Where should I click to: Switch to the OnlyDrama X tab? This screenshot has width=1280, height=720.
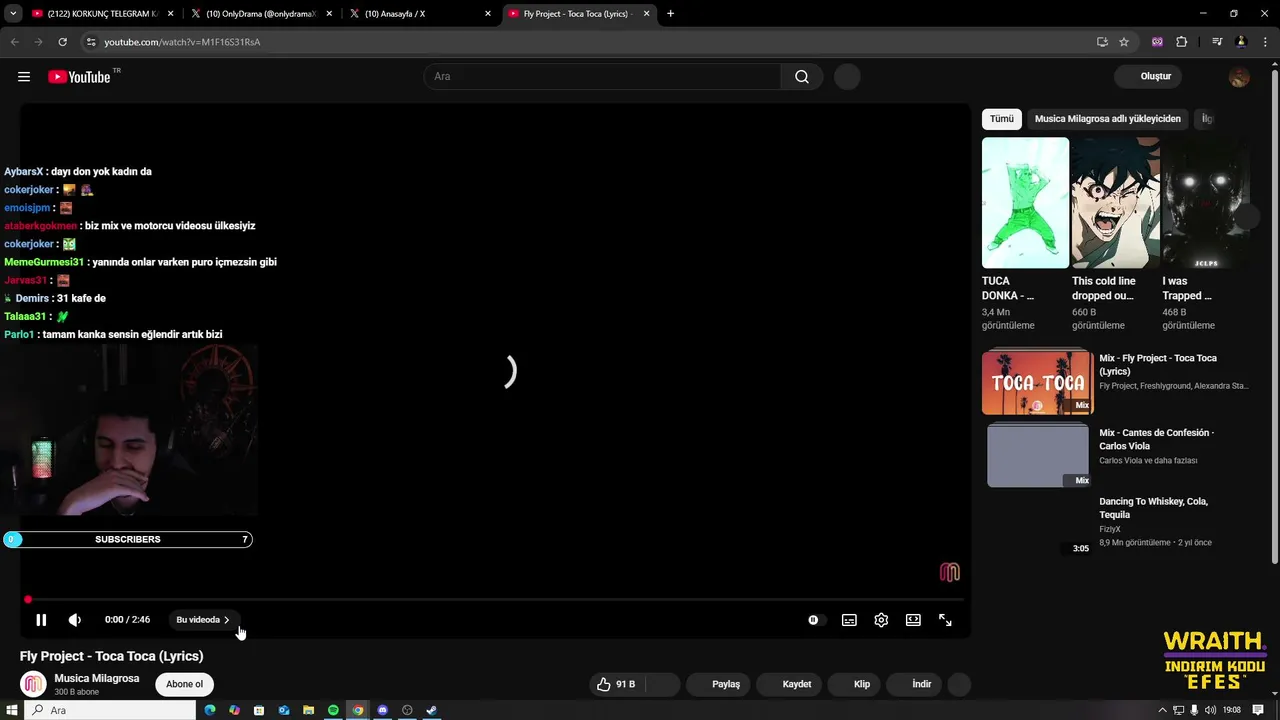260,14
